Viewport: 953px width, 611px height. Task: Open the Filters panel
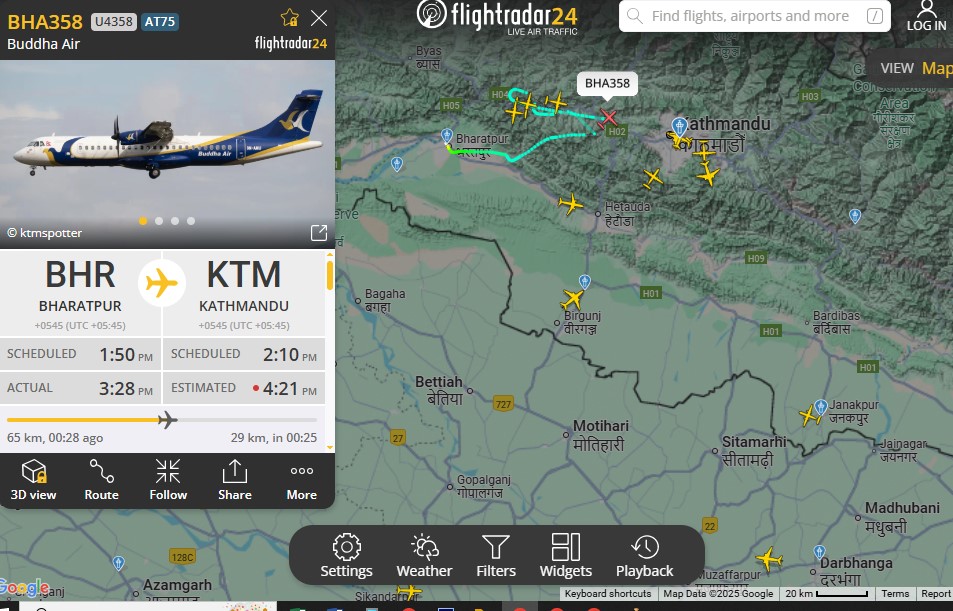click(x=496, y=556)
